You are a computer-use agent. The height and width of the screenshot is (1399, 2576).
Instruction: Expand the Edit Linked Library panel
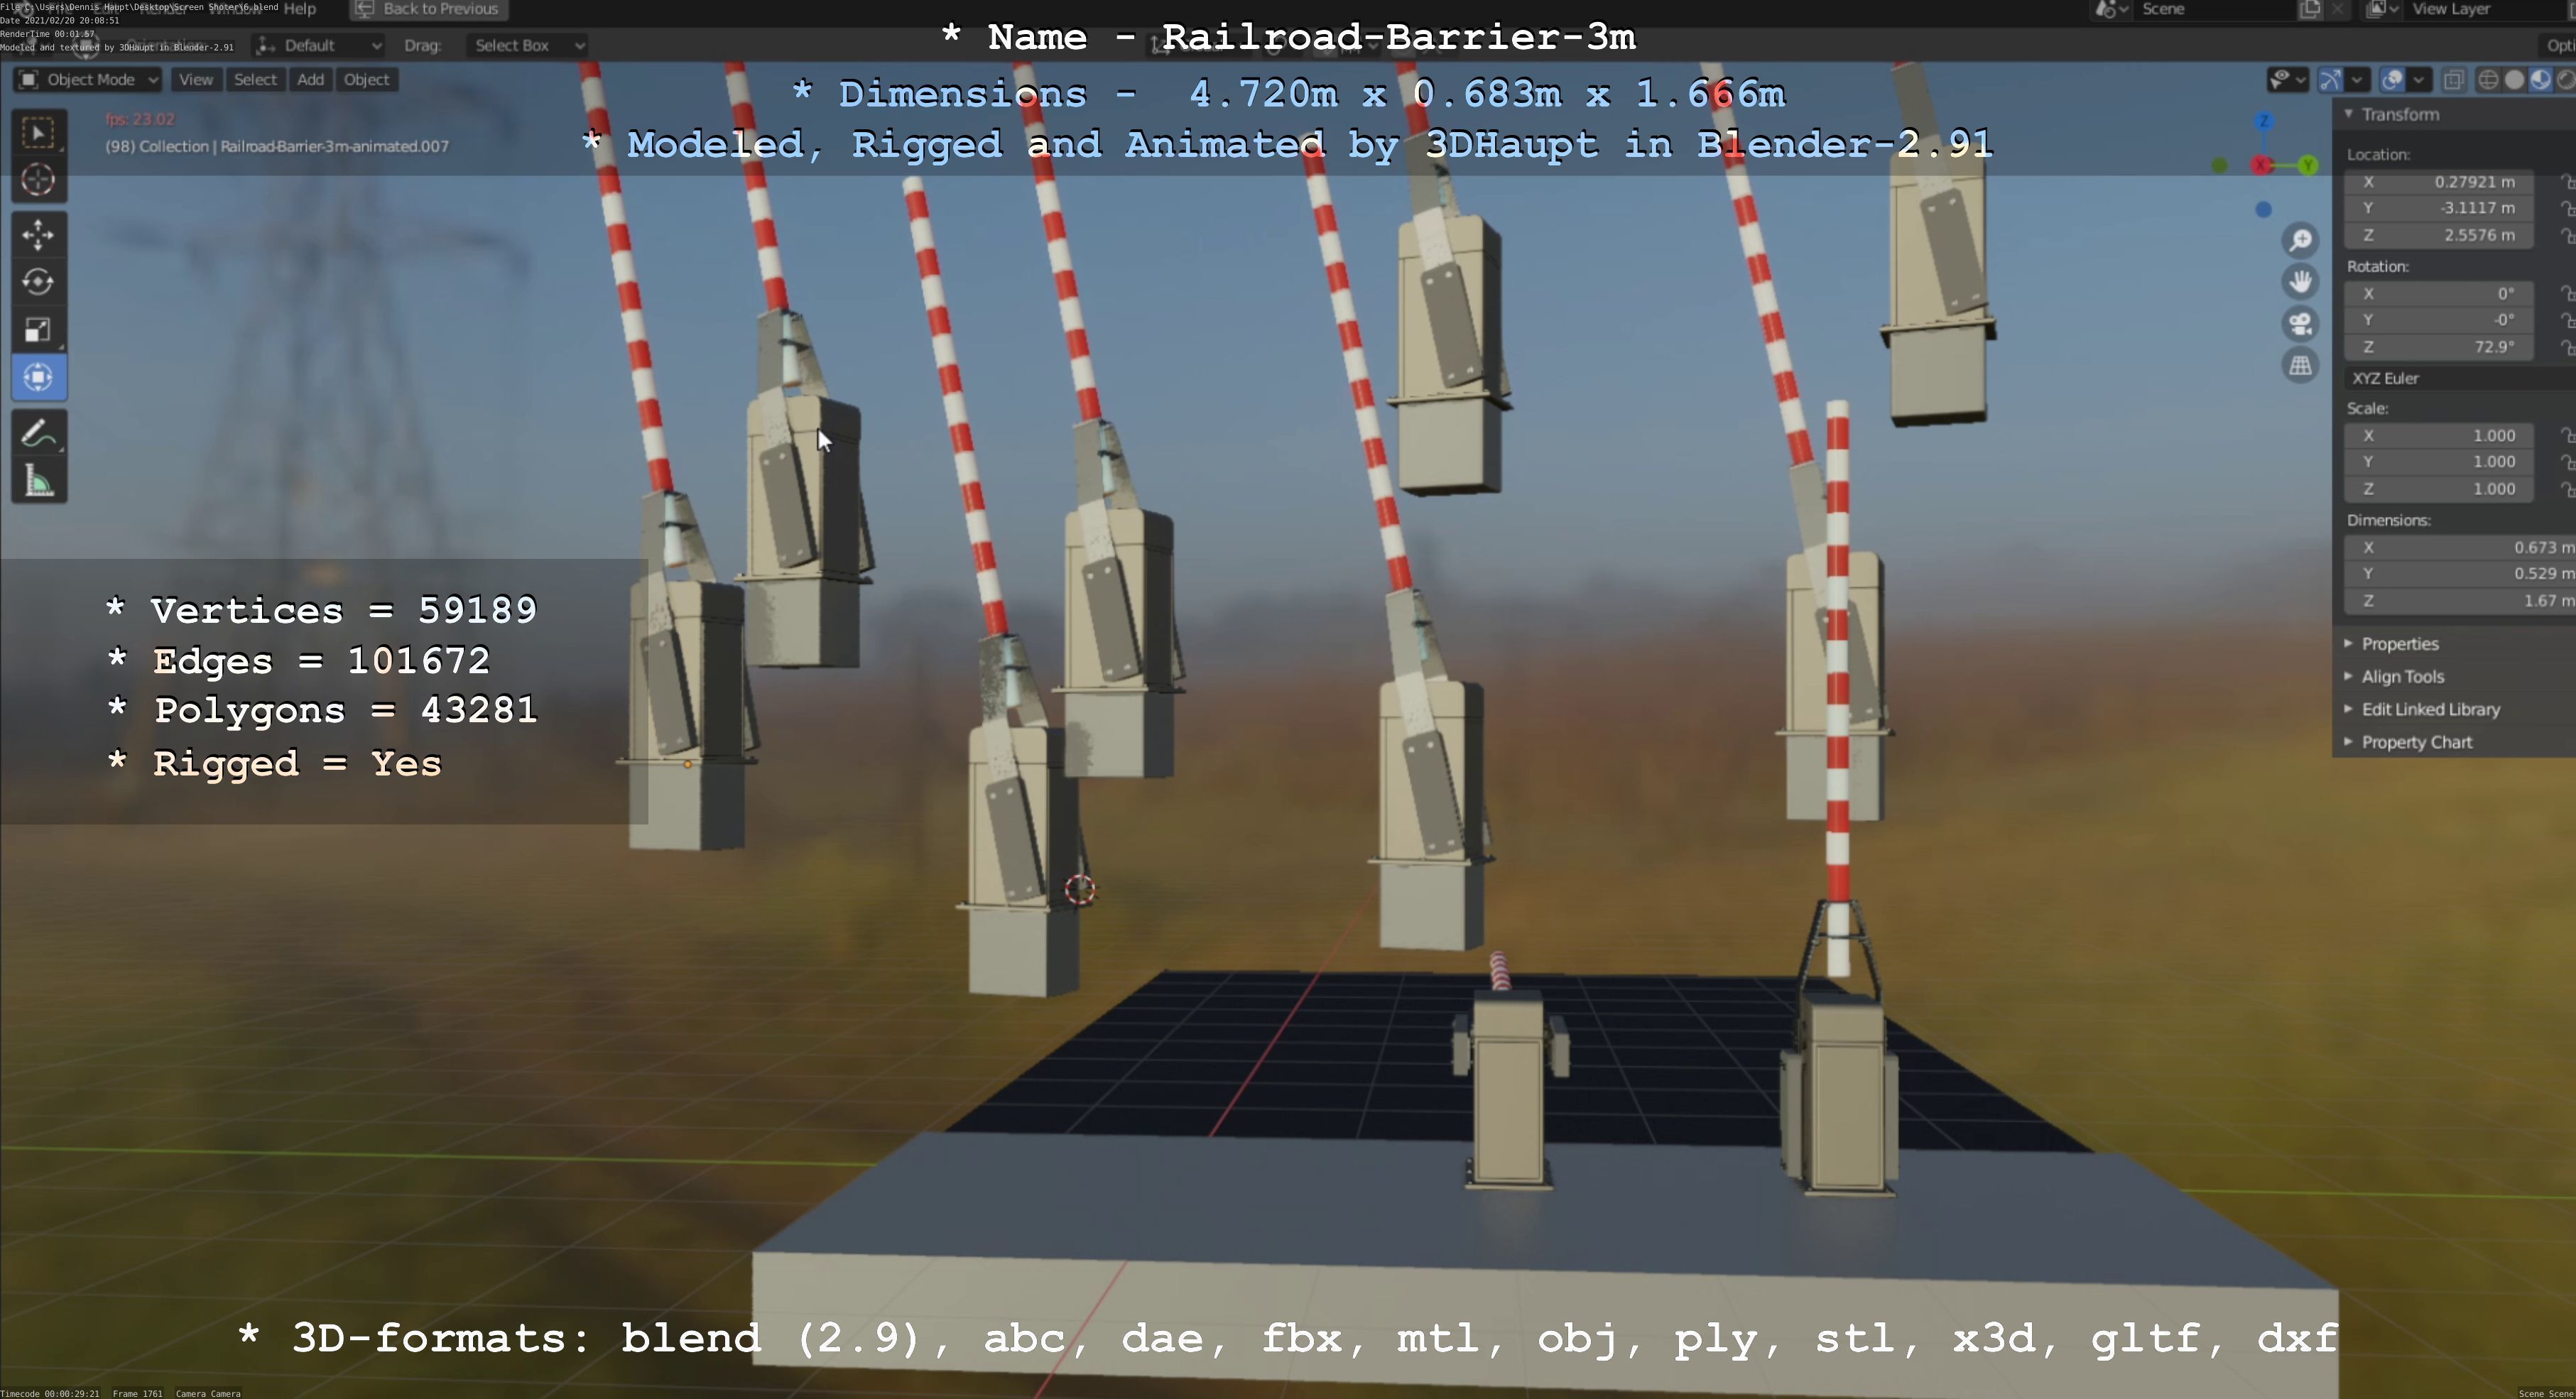click(2430, 710)
